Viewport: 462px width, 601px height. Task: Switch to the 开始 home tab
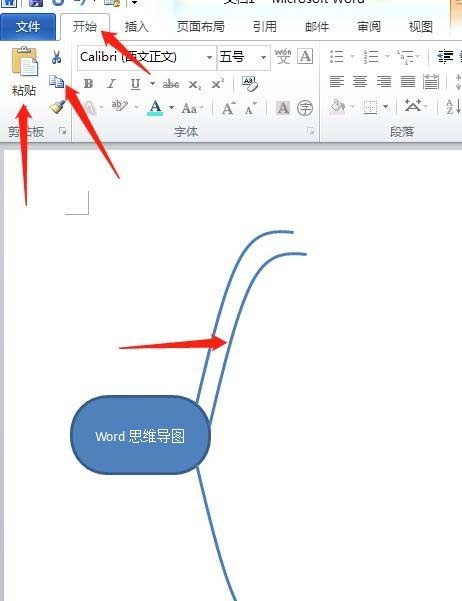click(x=85, y=26)
